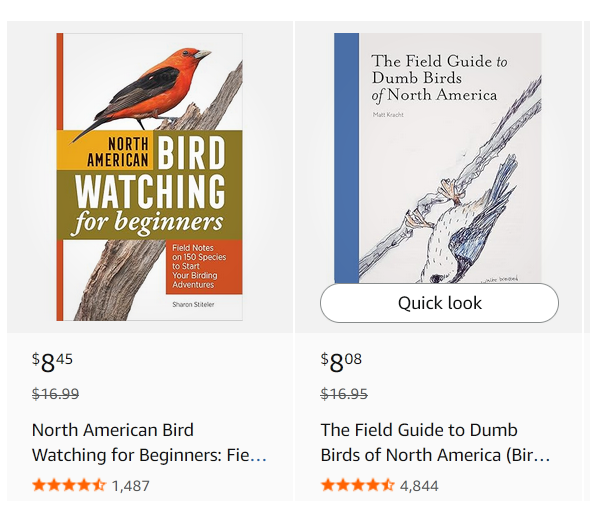Click the 'BIRD WATCHING for beginners' cover banner
The width and height of the screenshot is (590, 515).
pos(149,185)
